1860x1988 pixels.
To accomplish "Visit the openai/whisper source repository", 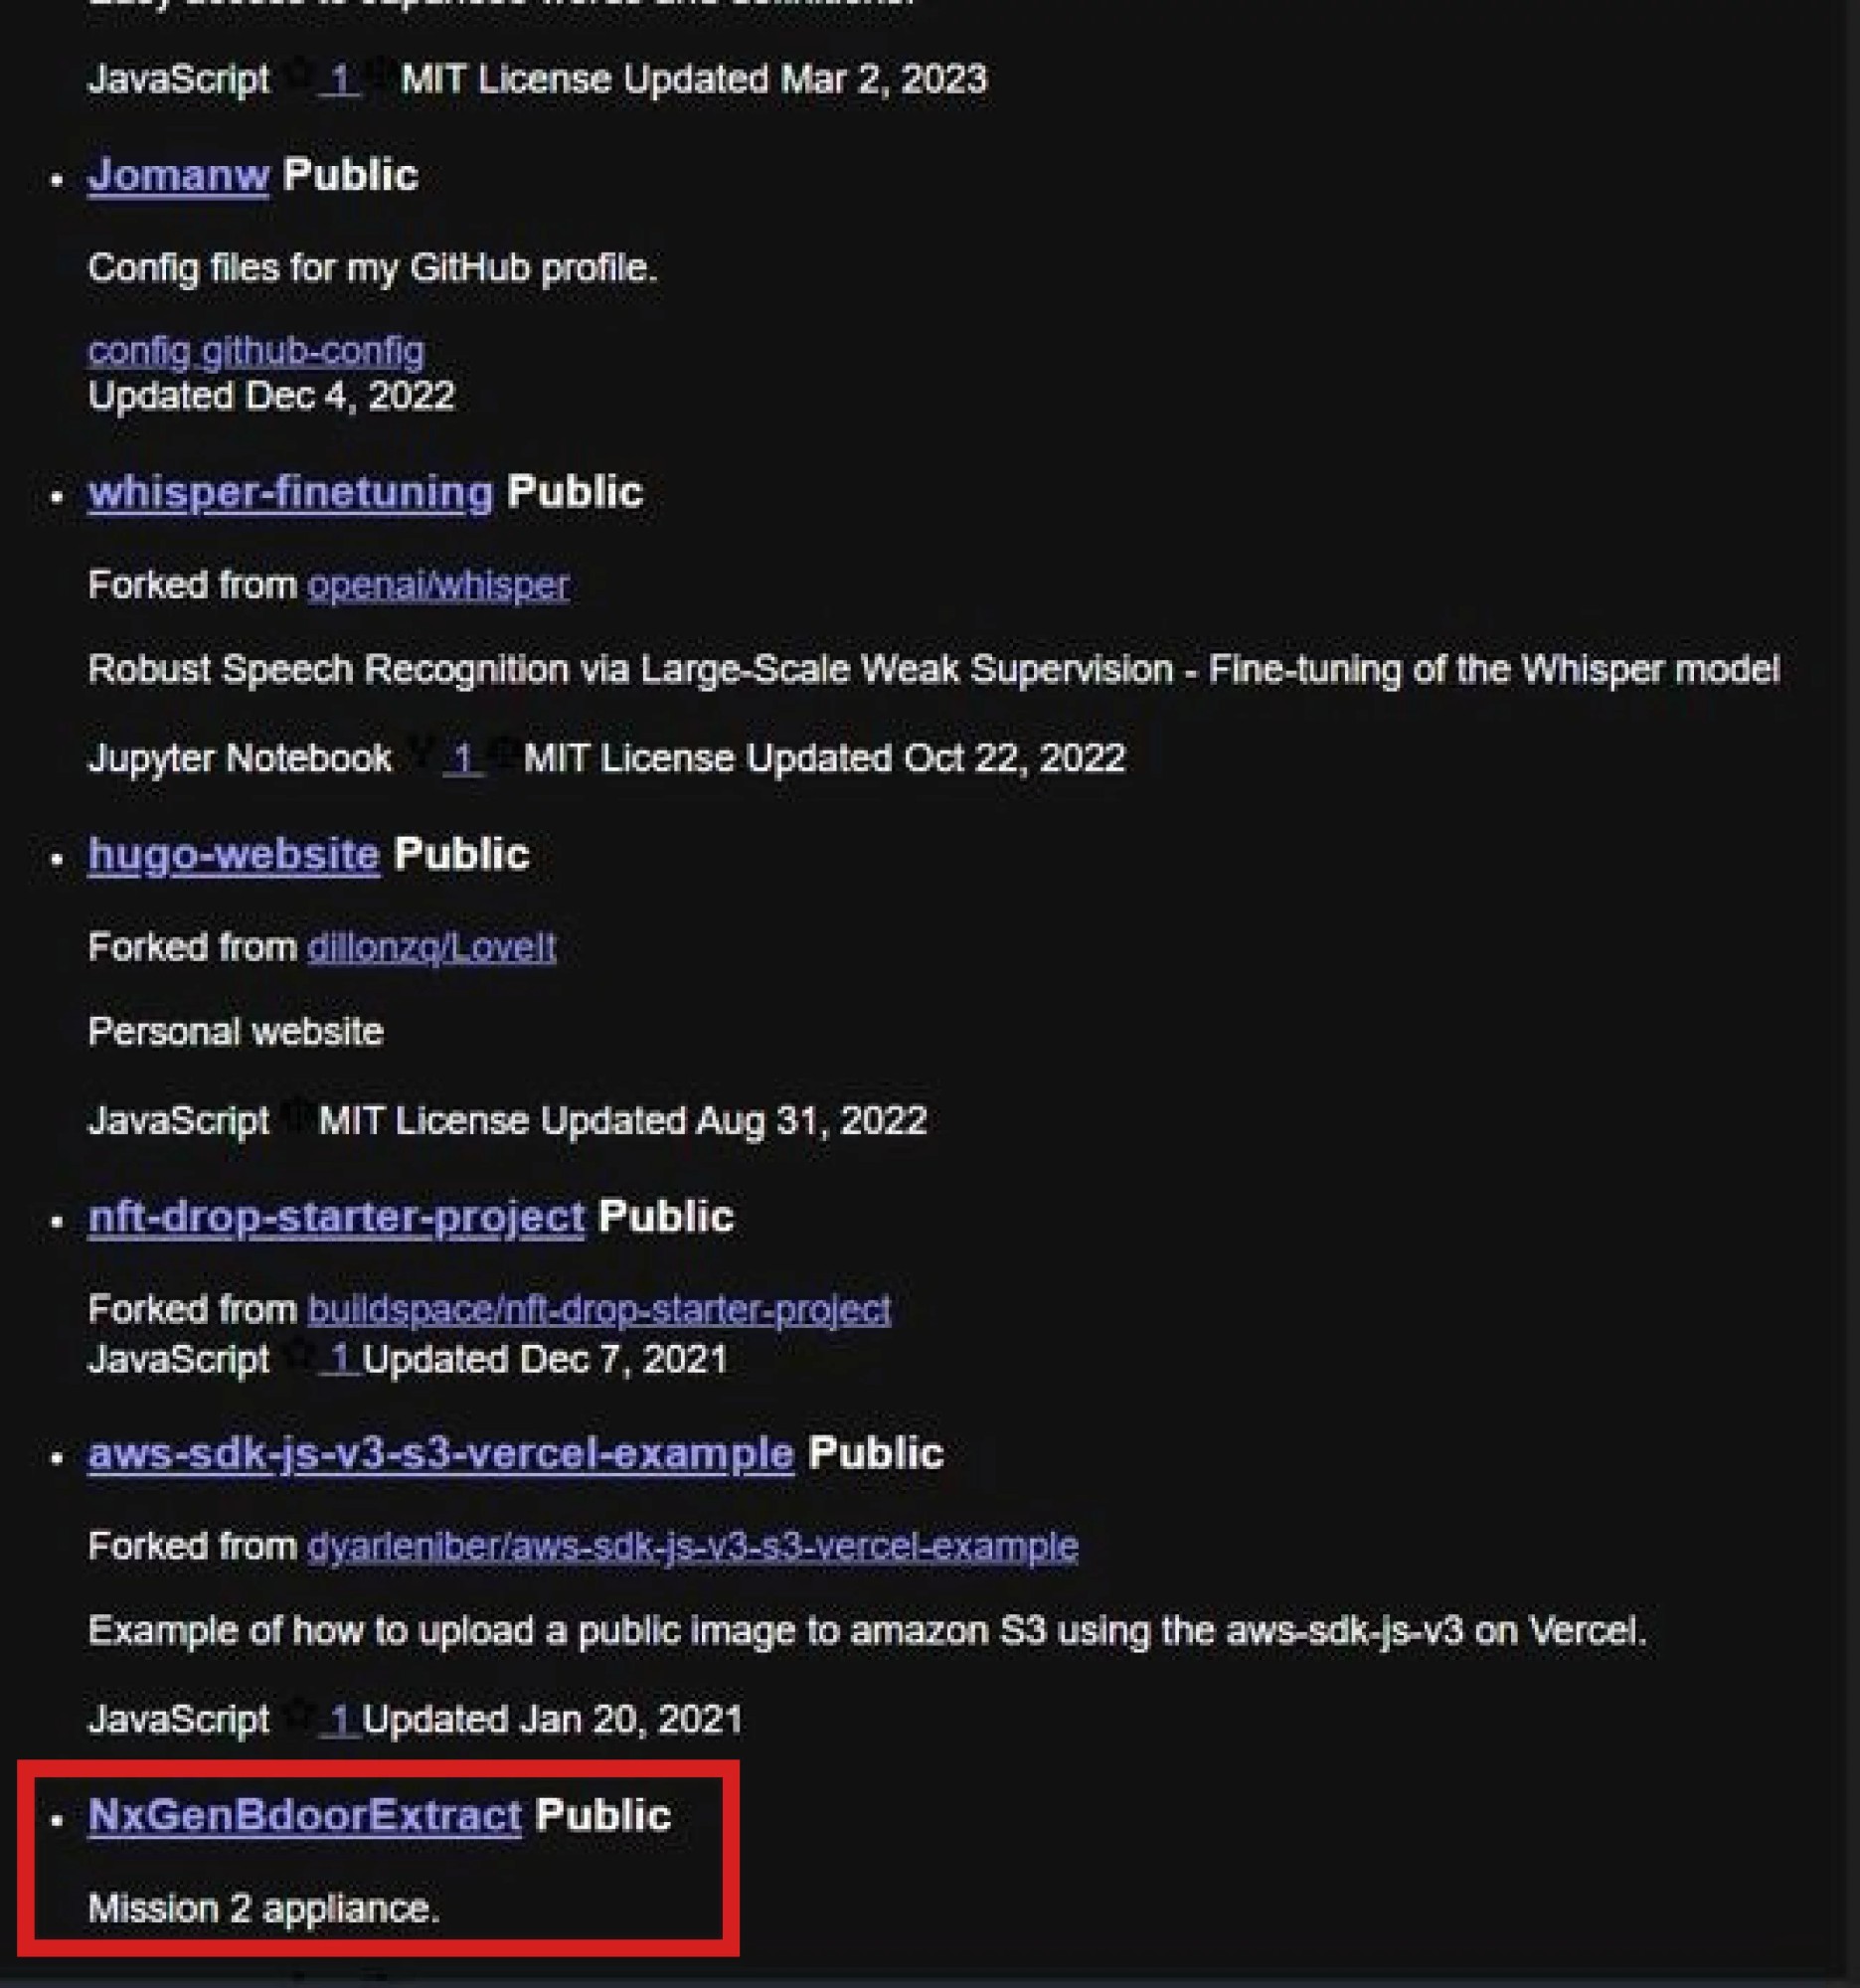I will tap(438, 585).
